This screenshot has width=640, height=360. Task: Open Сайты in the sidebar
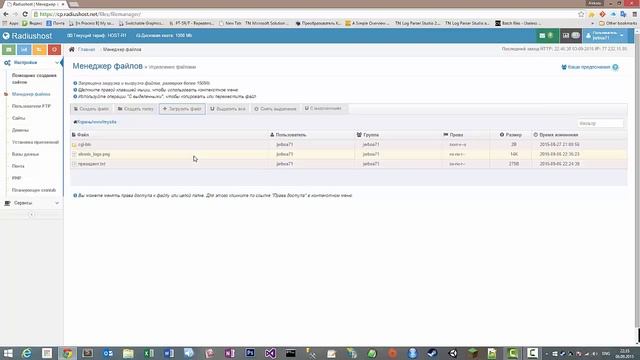(19, 118)
